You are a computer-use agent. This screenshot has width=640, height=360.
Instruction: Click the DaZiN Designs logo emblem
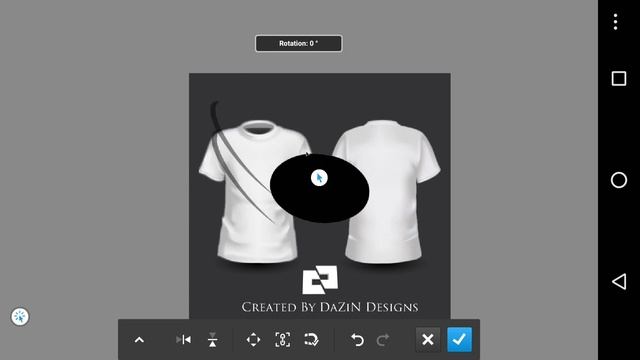point(320,280)
